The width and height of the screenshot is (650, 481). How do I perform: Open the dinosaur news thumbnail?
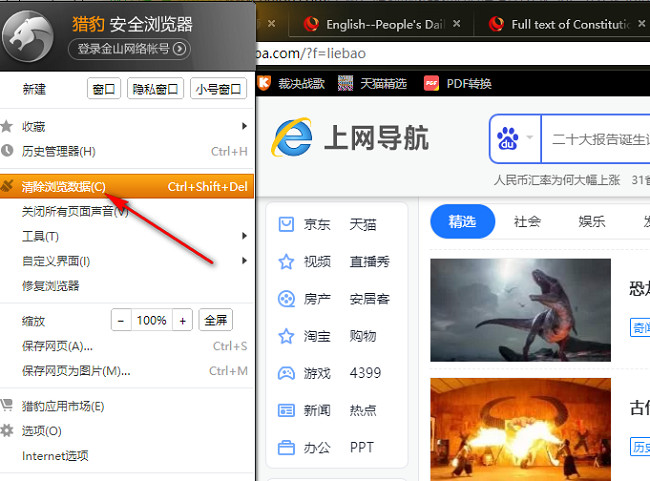520,309
